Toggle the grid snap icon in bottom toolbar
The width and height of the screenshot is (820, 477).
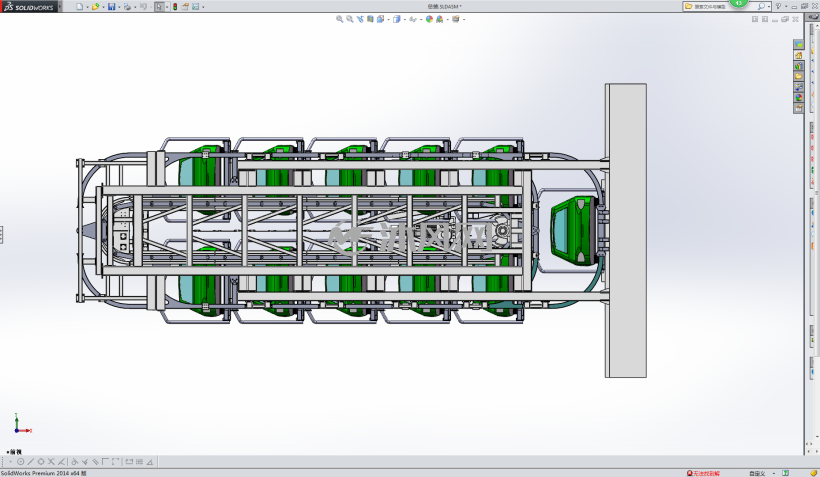click(139, 462)
